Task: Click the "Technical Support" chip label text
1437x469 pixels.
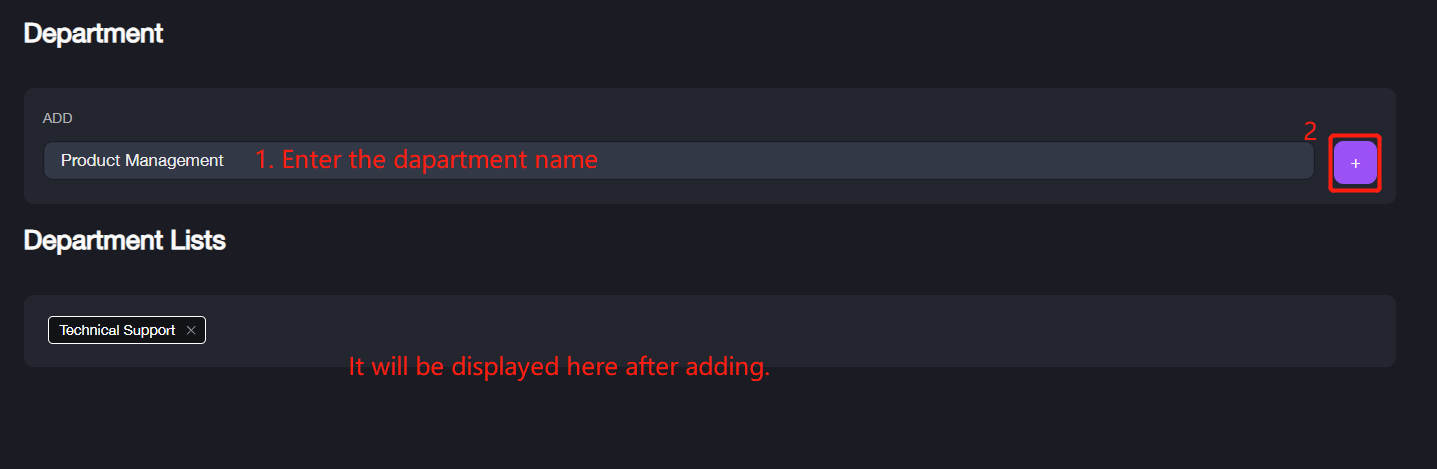Action: 117,330
